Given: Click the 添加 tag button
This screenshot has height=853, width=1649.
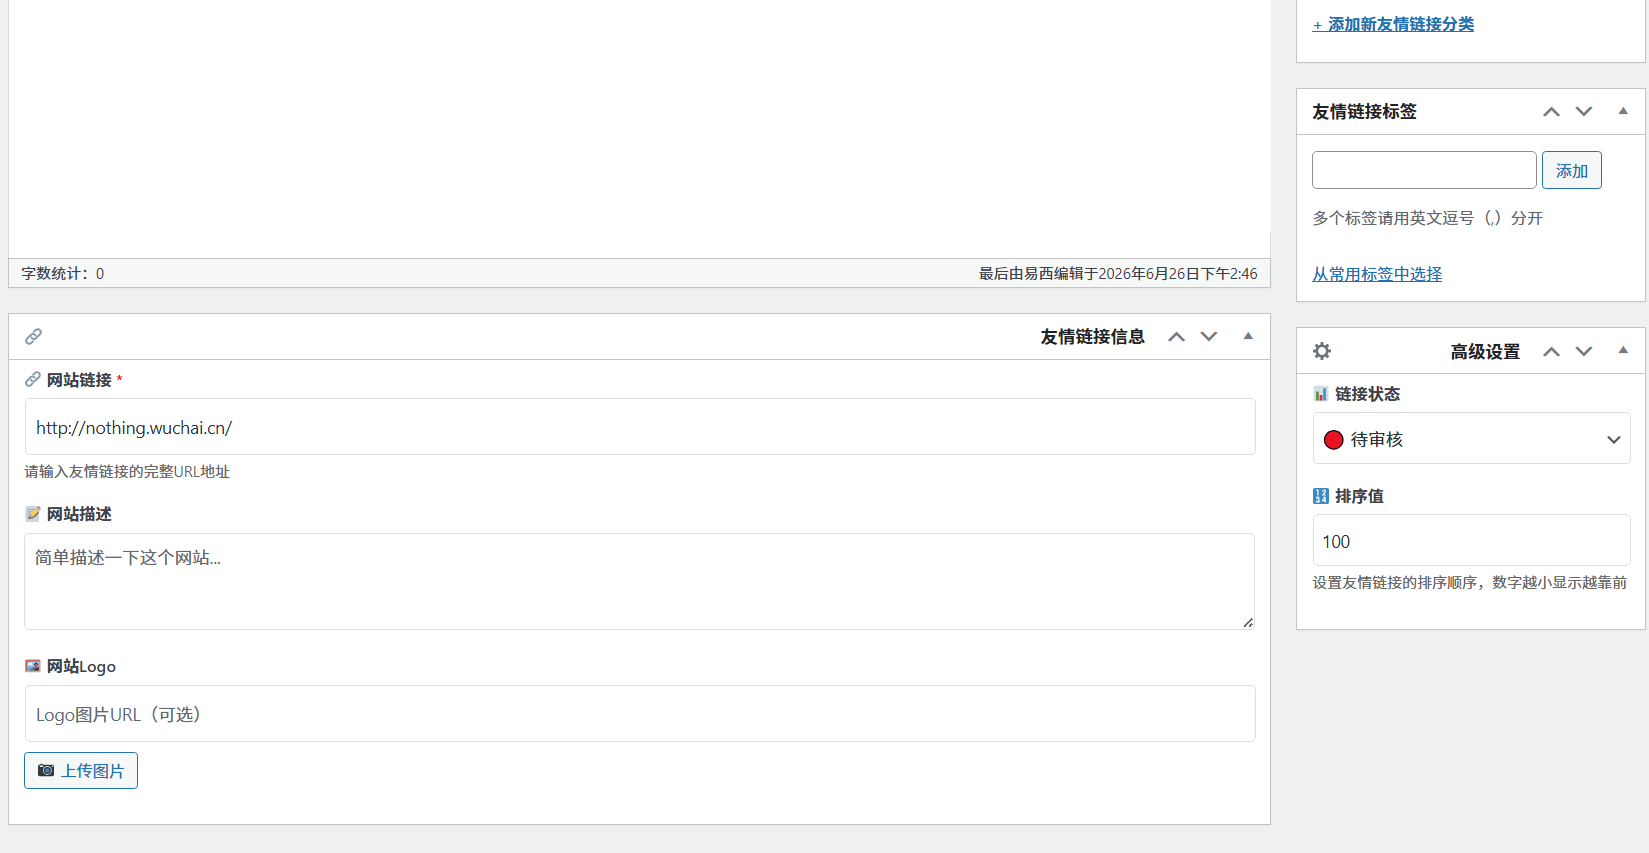Looking at the screenshot, I should pos(1571,170).
